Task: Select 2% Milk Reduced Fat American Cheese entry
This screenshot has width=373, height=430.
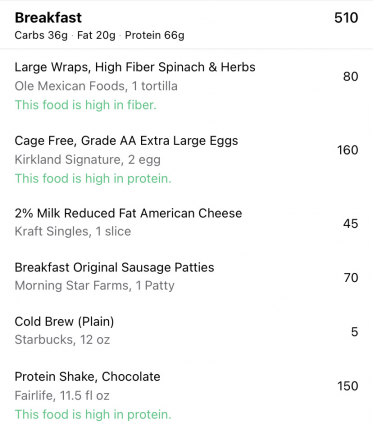Action: point(186,222)
